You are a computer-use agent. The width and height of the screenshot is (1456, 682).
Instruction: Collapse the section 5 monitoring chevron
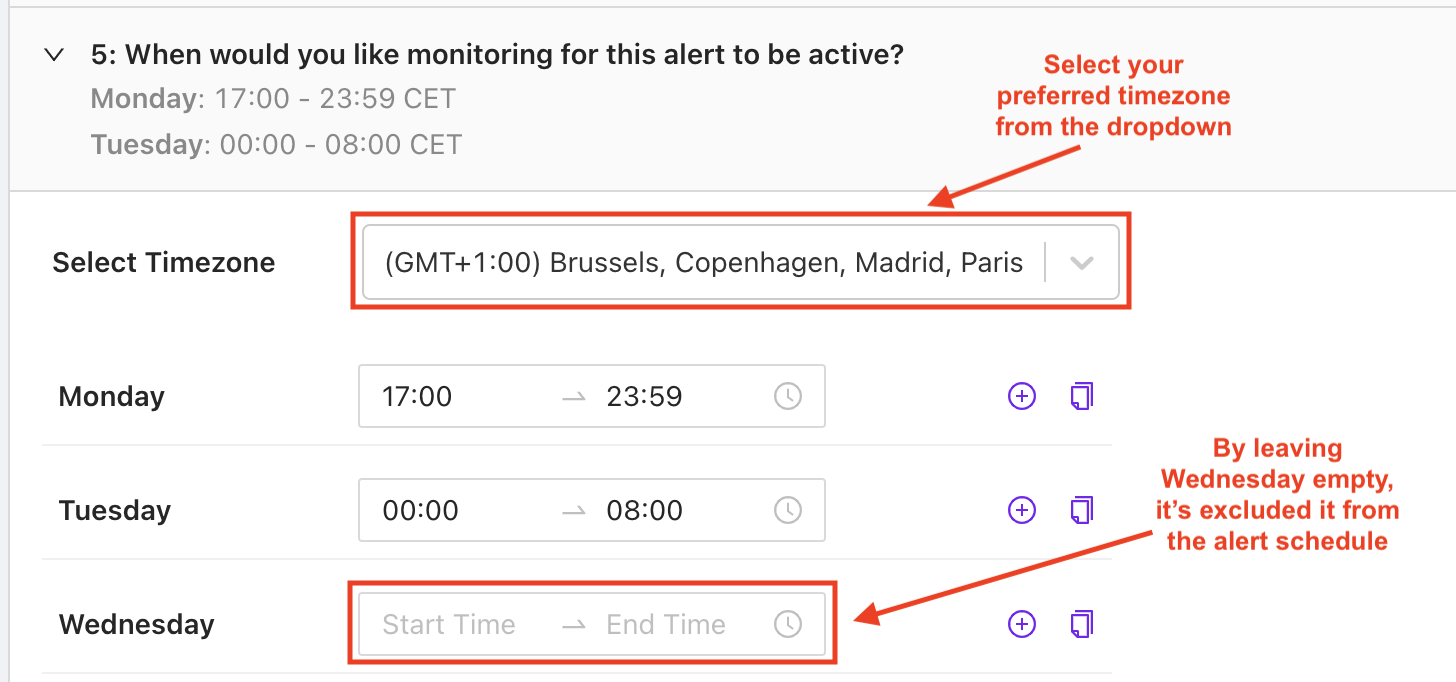[x=54, y=55]
